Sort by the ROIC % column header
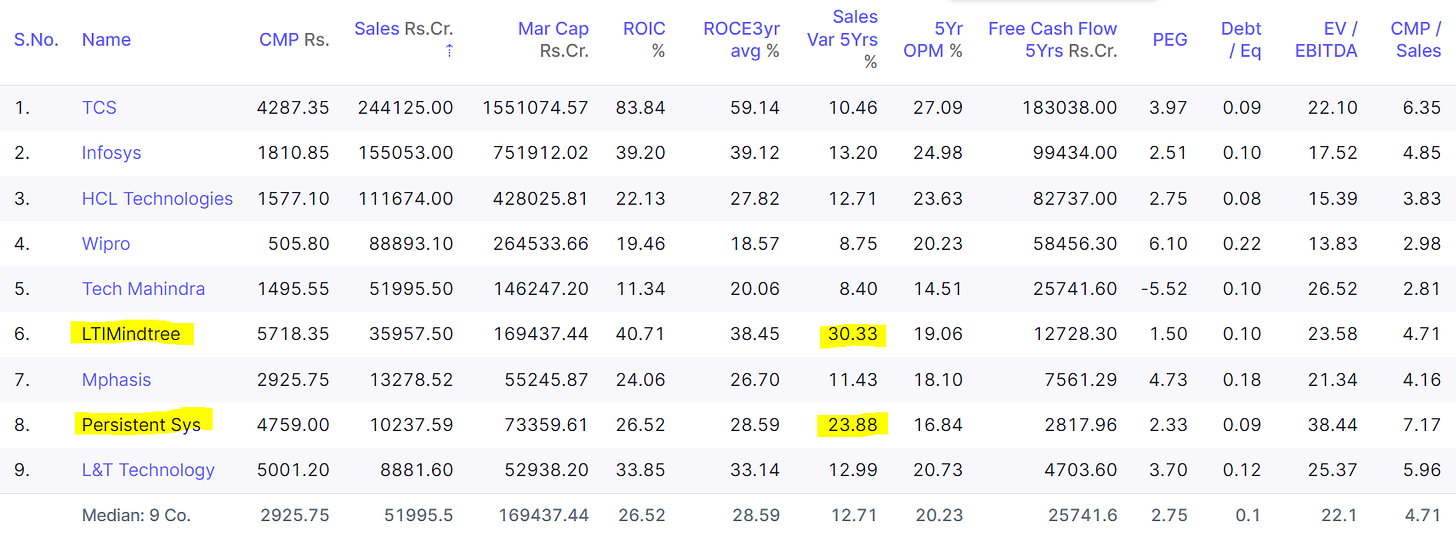Image resolution: width=1456 pixels, height=544 pixels. coord(643,40)
